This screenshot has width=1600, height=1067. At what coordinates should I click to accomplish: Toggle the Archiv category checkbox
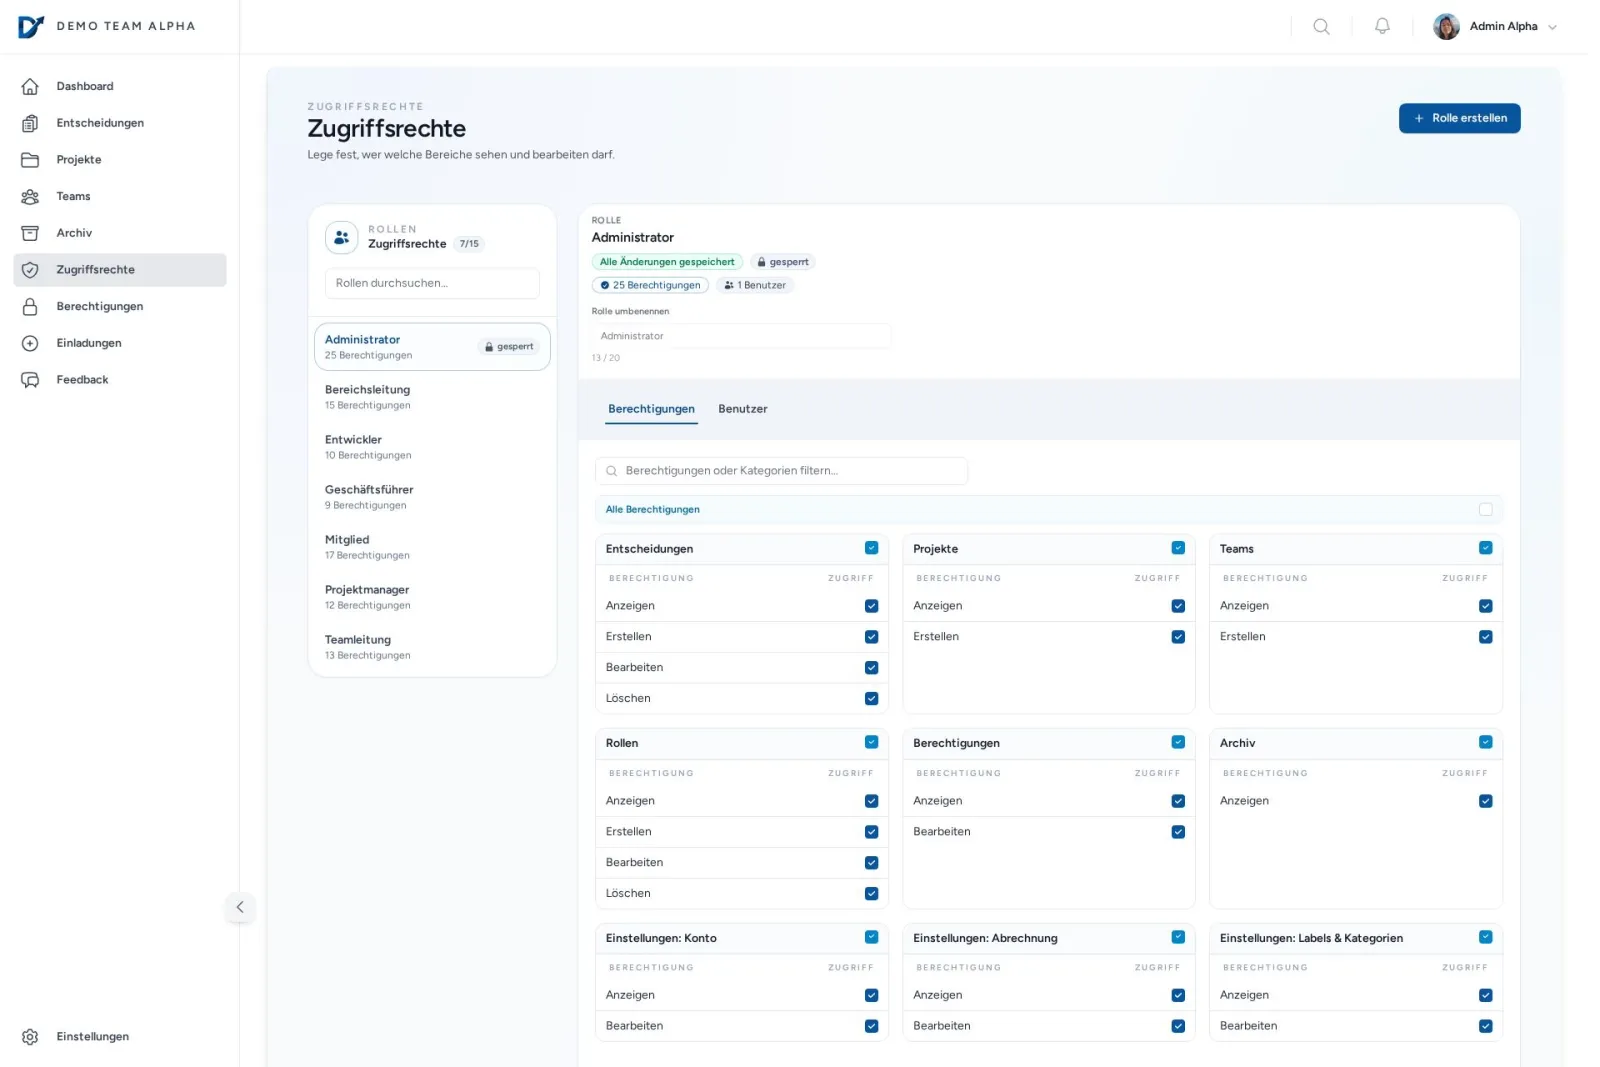click(1485, 743)
